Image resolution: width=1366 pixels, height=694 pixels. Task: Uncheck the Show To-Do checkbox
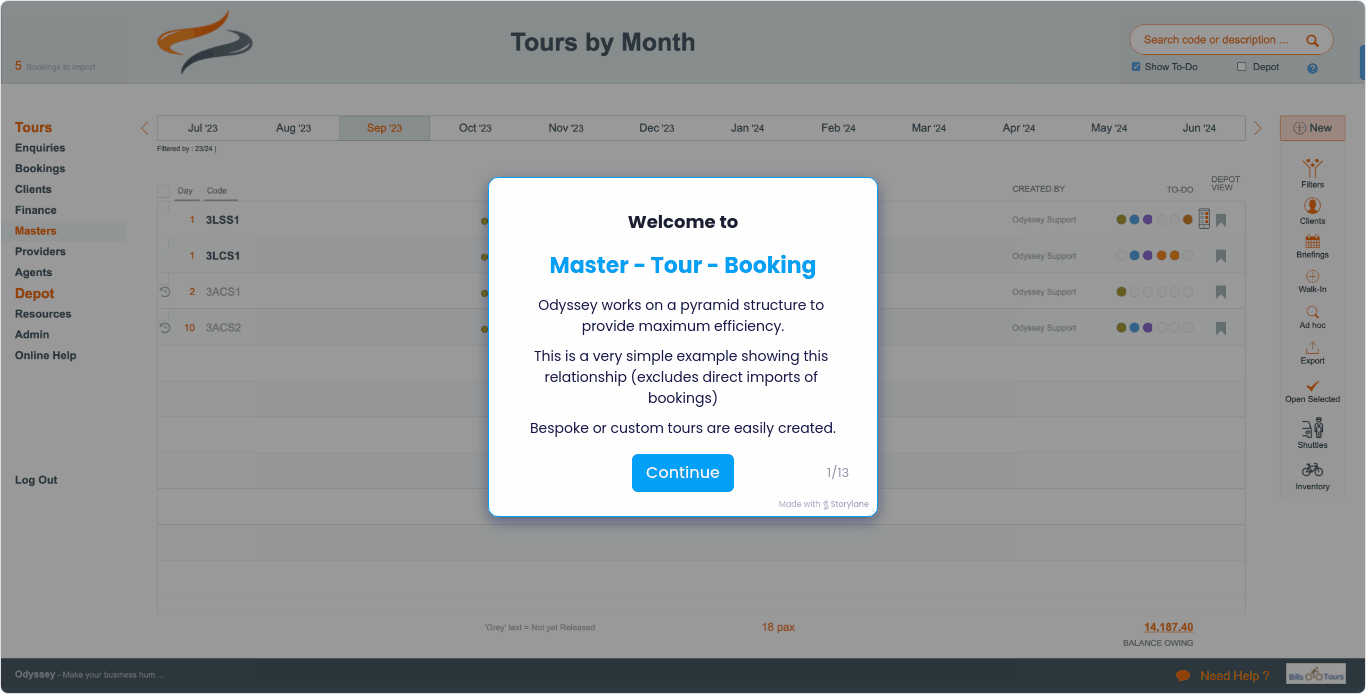coord(1136,67)
